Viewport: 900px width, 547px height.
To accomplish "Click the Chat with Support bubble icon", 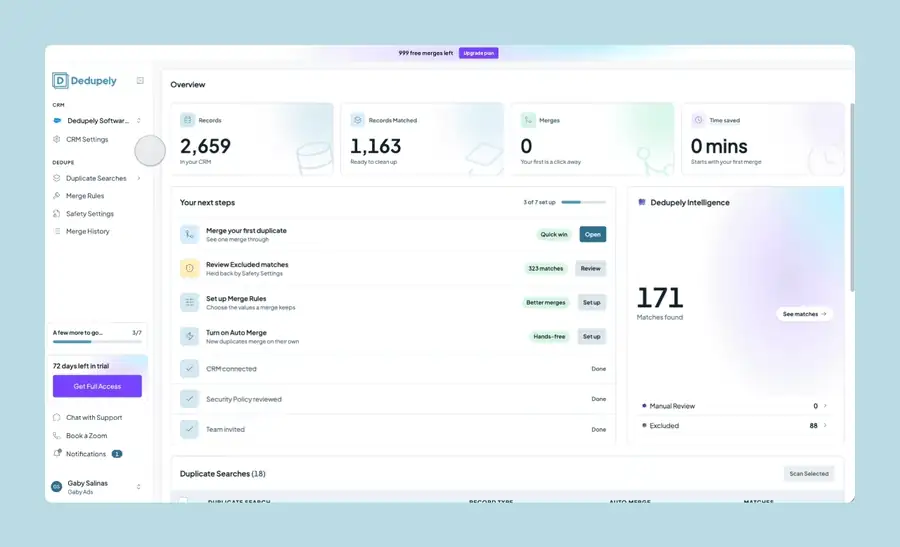I will (x=57, y=417).
